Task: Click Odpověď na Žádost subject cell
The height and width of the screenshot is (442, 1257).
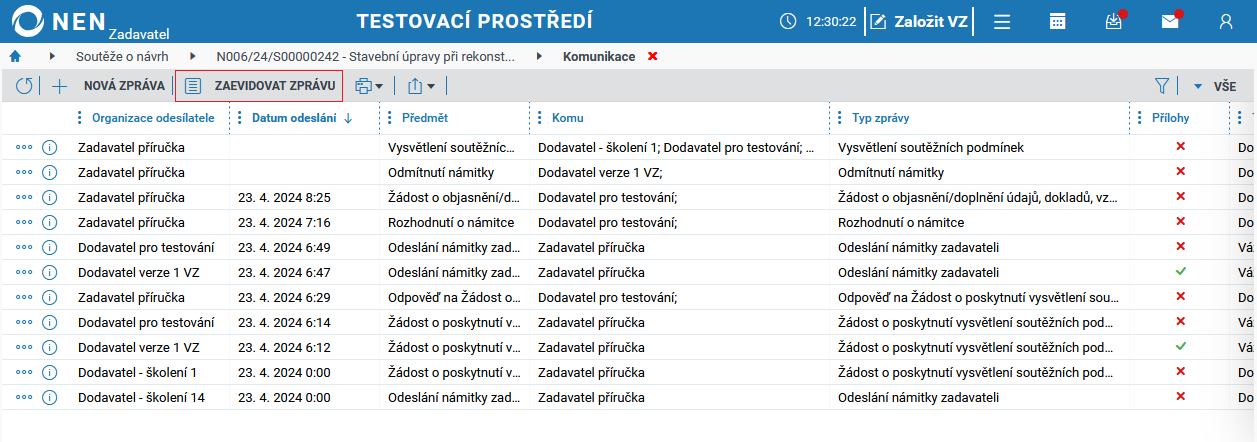Action: click(454, 297)
